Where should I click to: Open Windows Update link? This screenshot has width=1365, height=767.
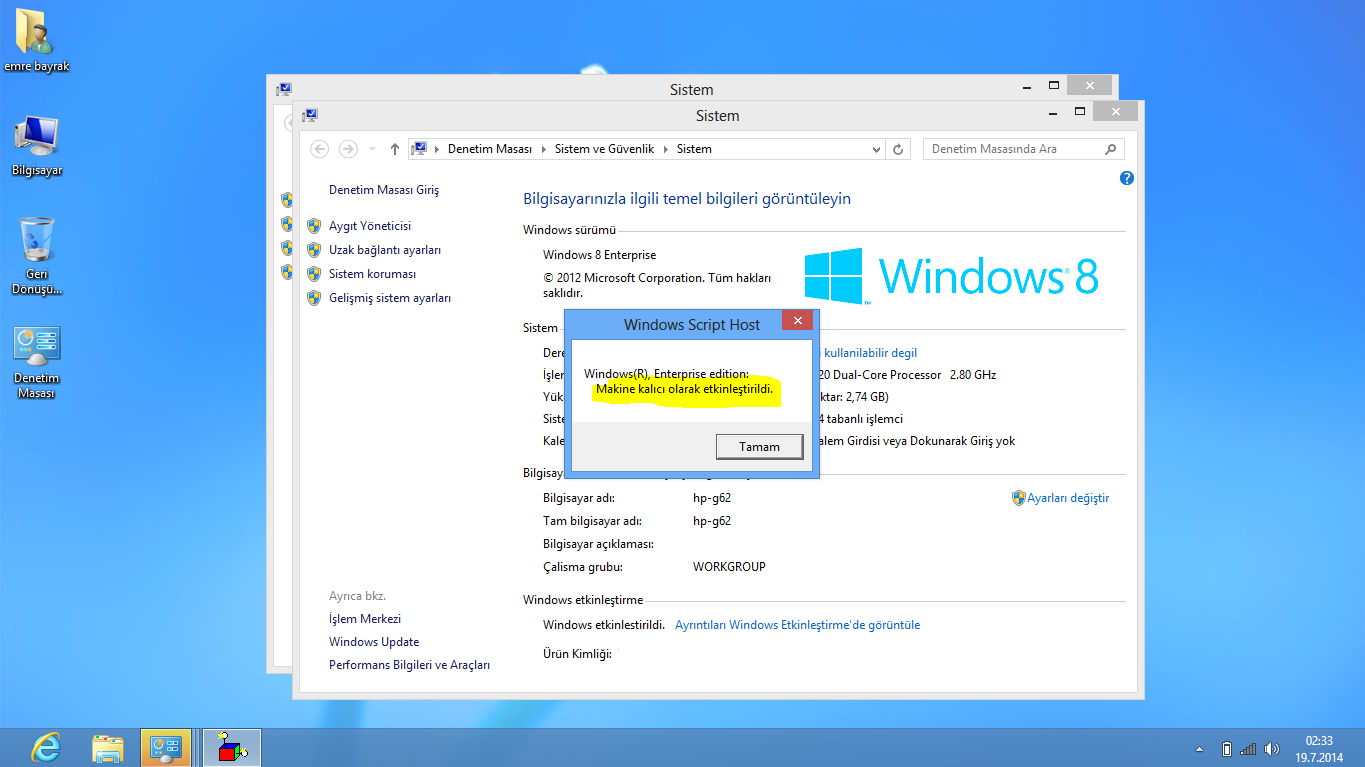374,642
